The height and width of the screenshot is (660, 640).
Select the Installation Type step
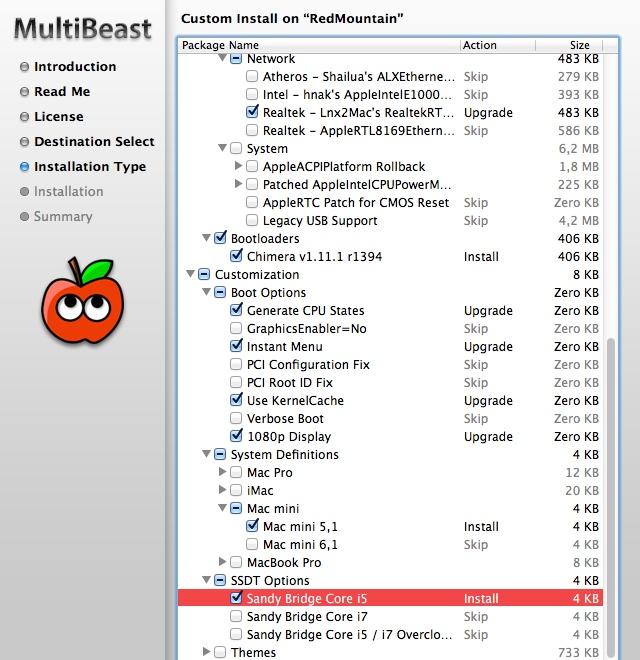tap(90, 167)
